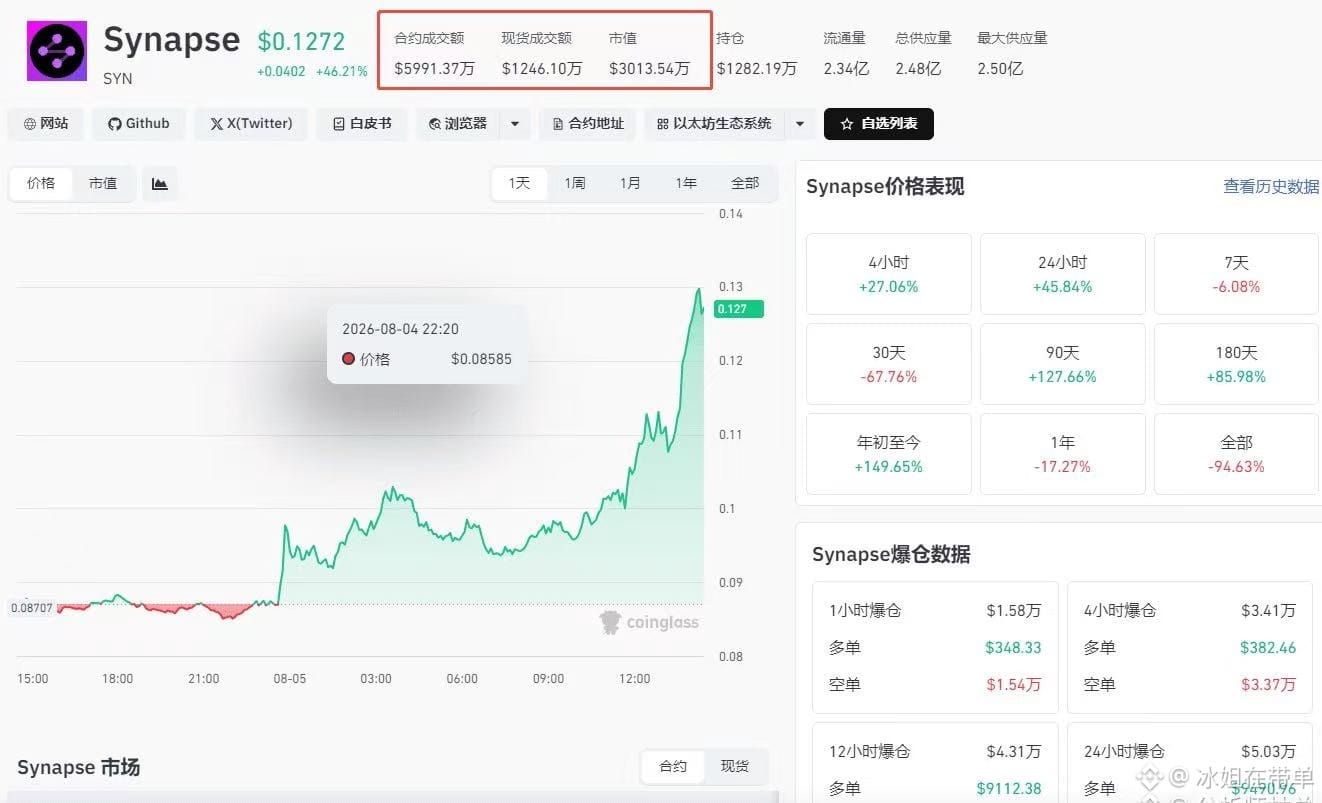Click the 现货成交额 value $1246.10万
Screen dimensions: 1322x803
pyautogui.click(x=542, y=69)
